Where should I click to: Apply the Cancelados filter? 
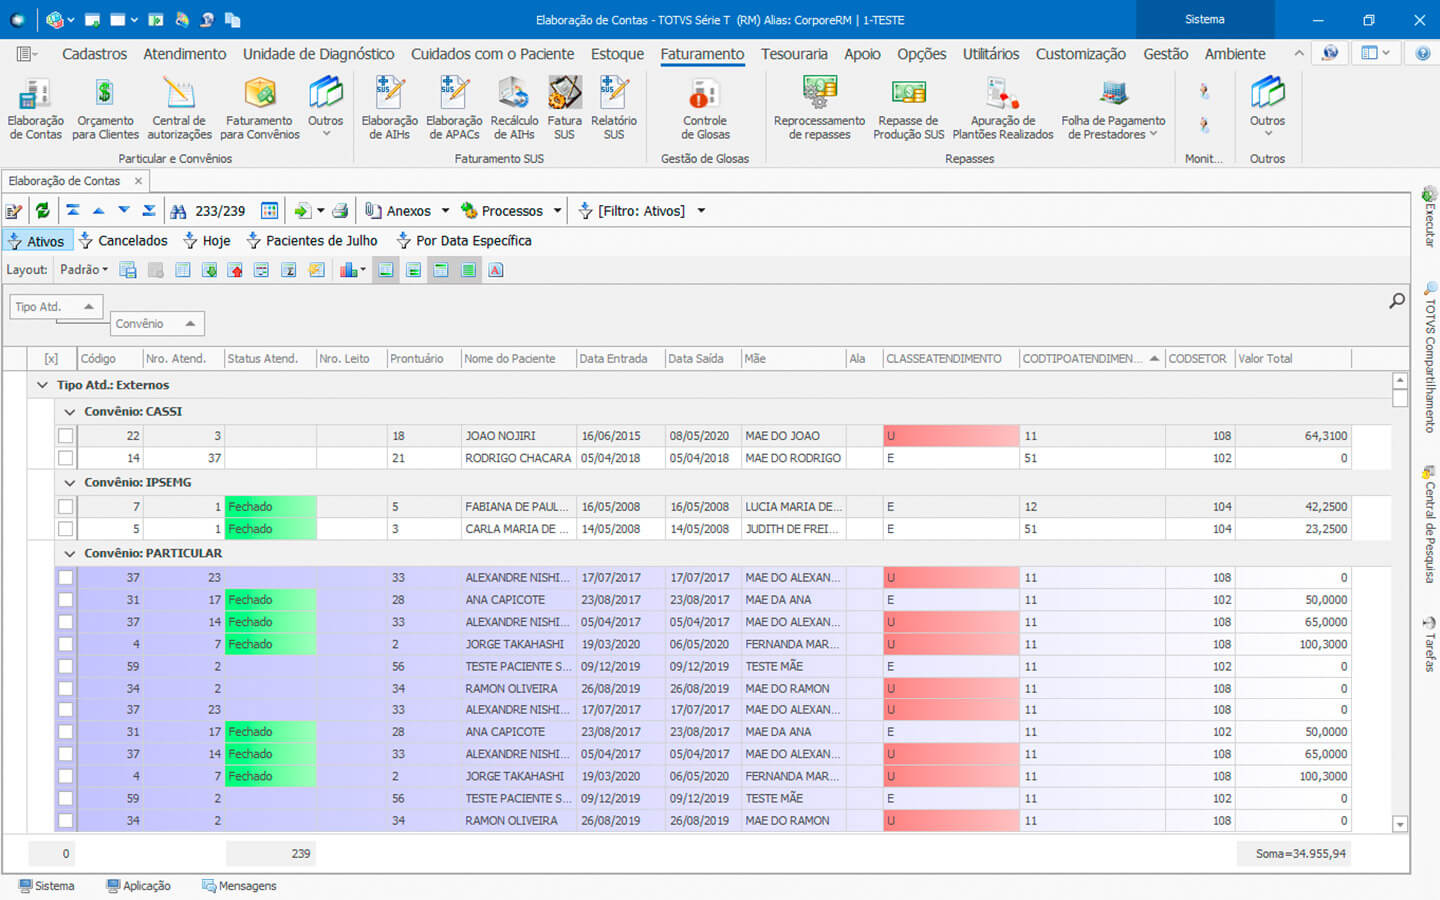click(x=123, y=241)
